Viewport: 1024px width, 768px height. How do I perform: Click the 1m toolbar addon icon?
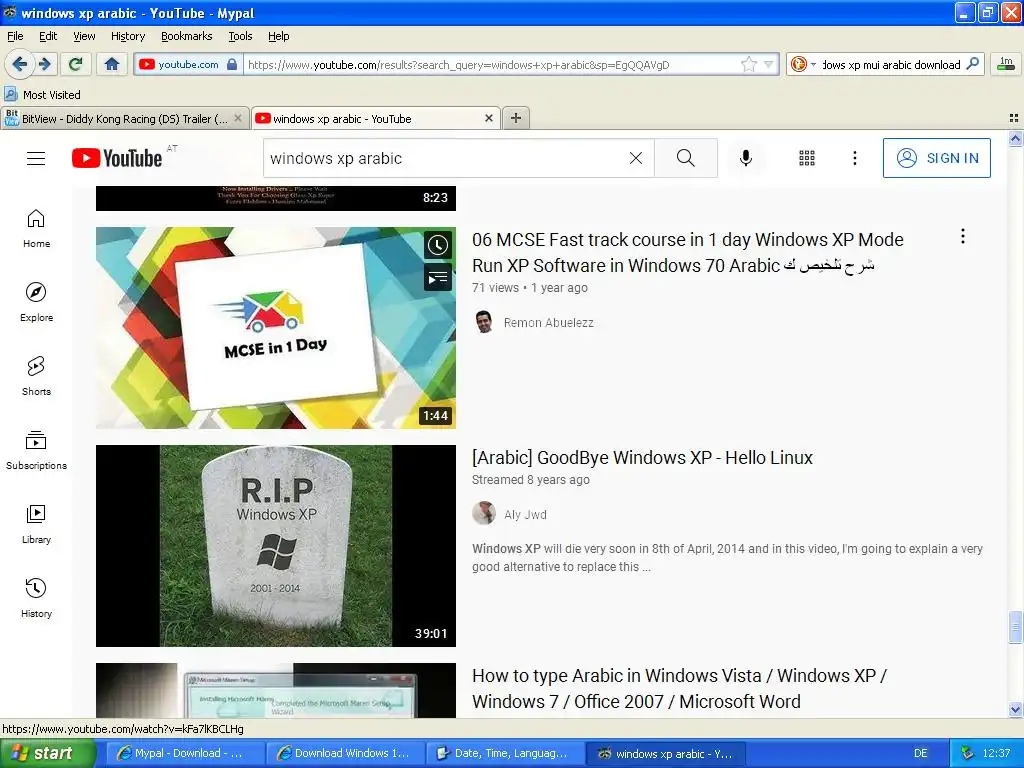(1006, 63)
